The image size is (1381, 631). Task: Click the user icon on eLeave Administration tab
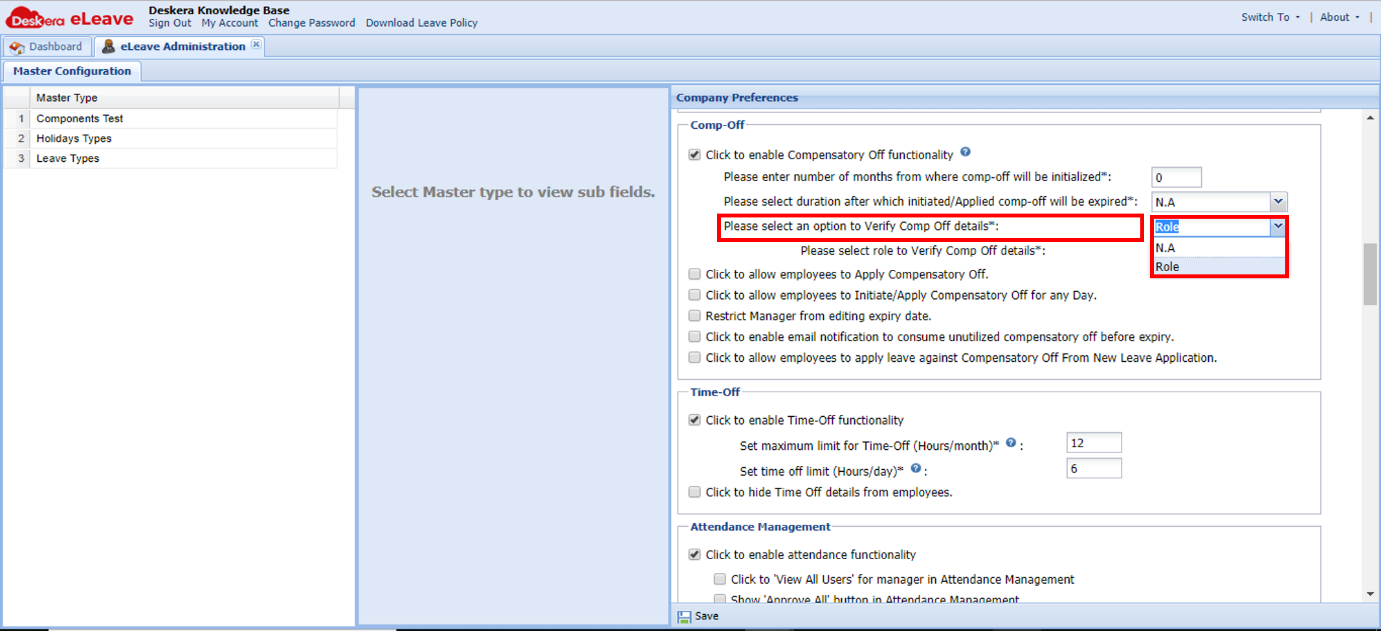pyautogui.click(x=106, y=45)
